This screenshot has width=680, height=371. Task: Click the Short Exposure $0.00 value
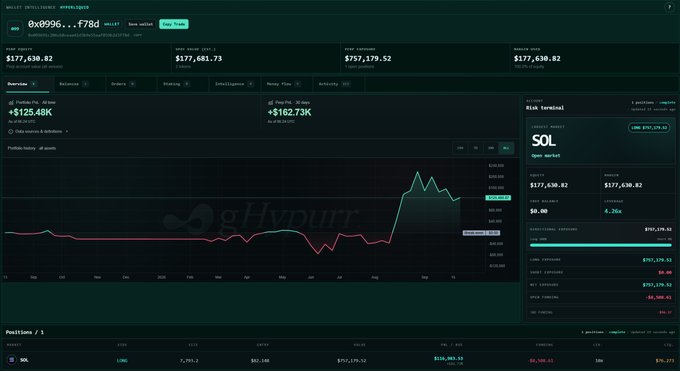coord(665,273)
